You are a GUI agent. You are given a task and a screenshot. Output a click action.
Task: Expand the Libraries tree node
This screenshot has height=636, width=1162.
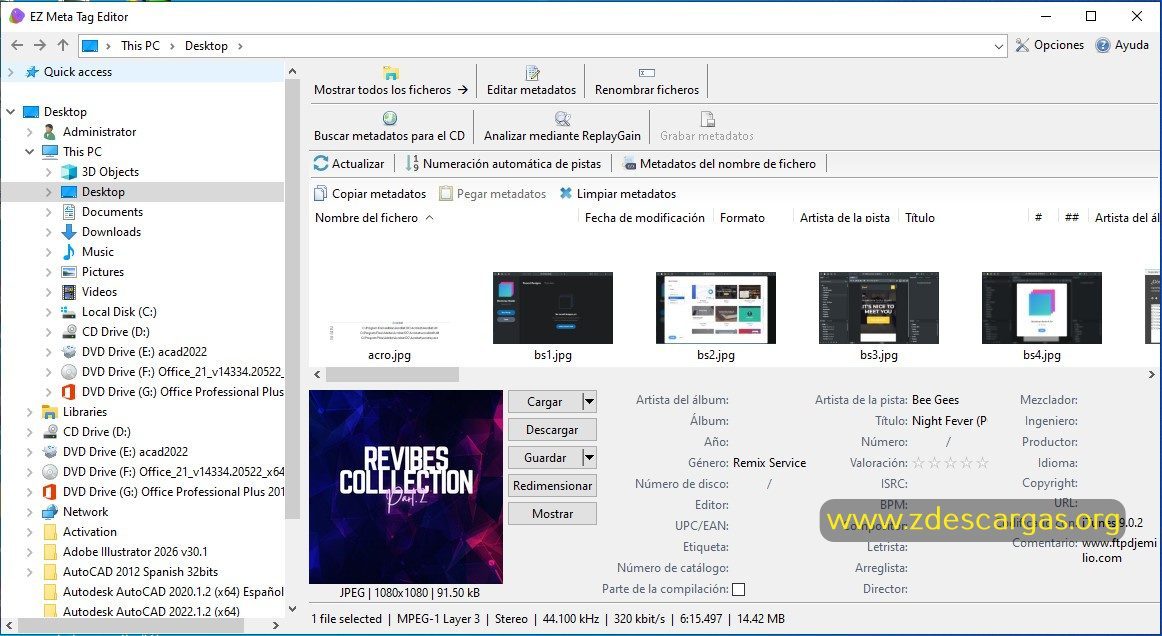[x=30, y=412]
